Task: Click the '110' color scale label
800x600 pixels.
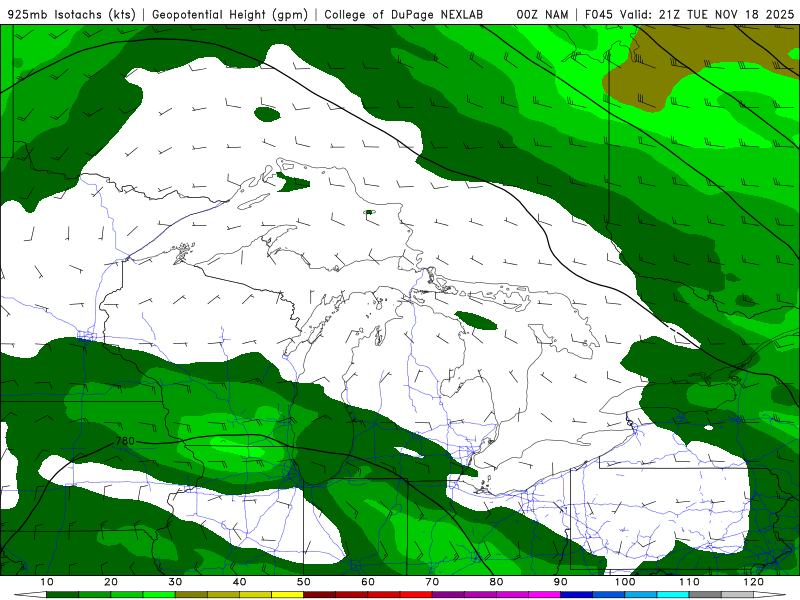Action: click(689, 582)
